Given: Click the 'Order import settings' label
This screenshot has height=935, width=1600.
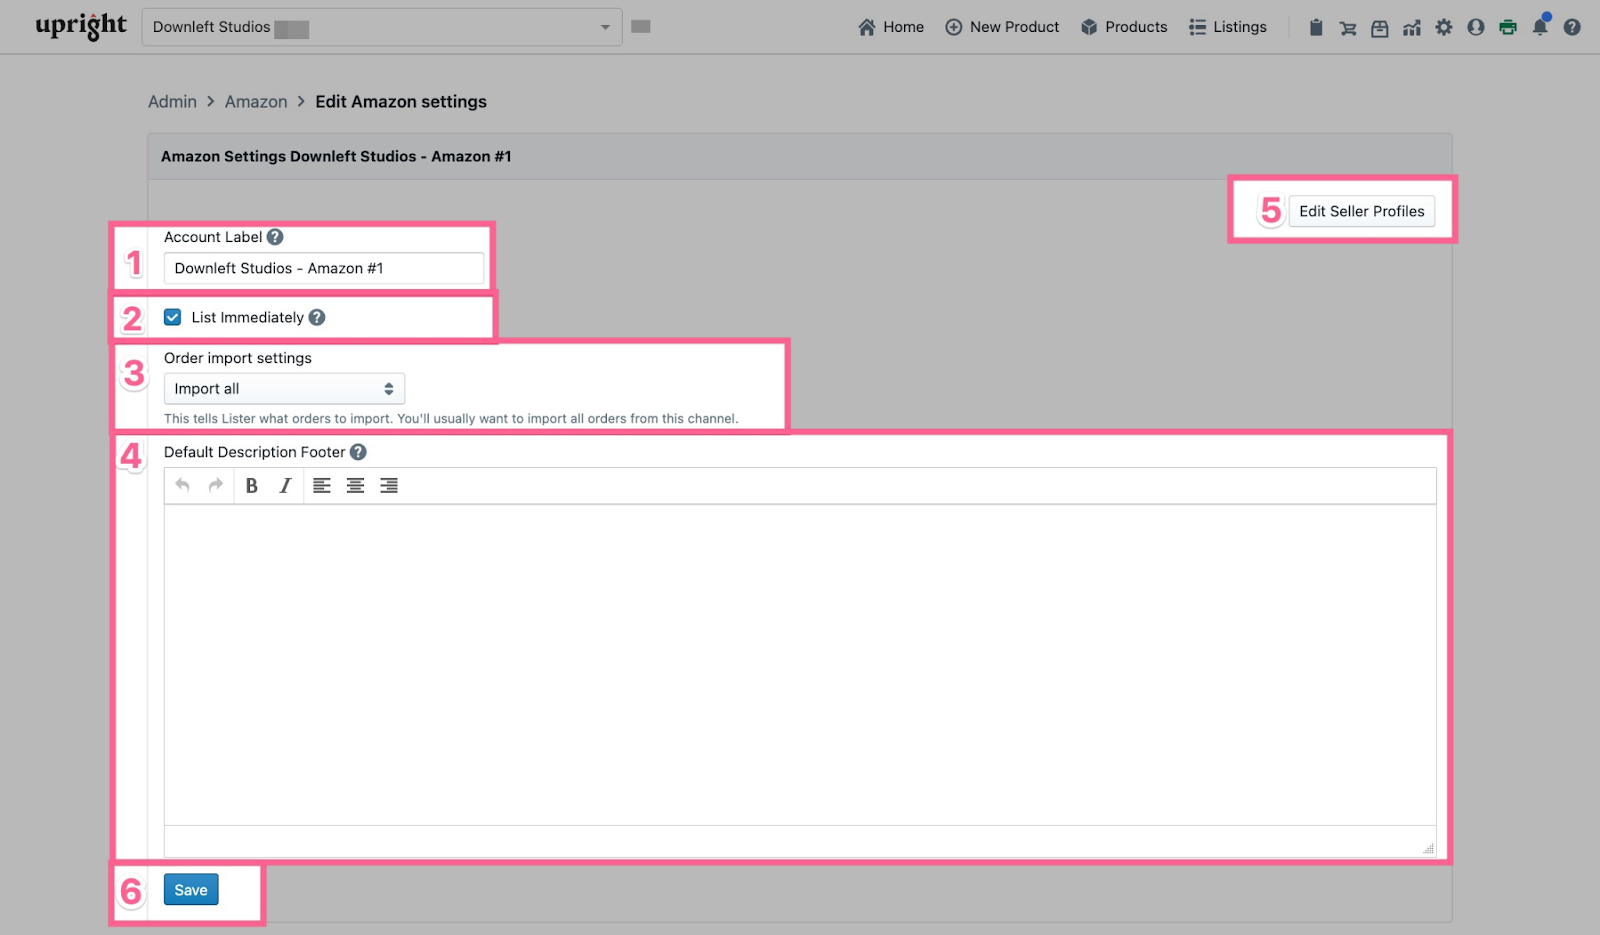Looking at the screenshot, I should click(238, 358).
